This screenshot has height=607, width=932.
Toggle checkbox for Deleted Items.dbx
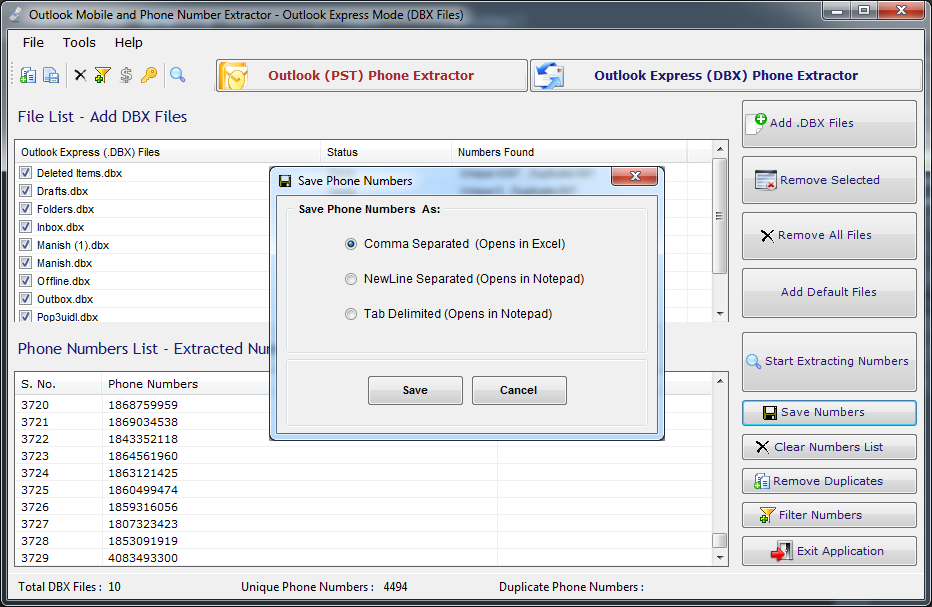tap(25, 173)
